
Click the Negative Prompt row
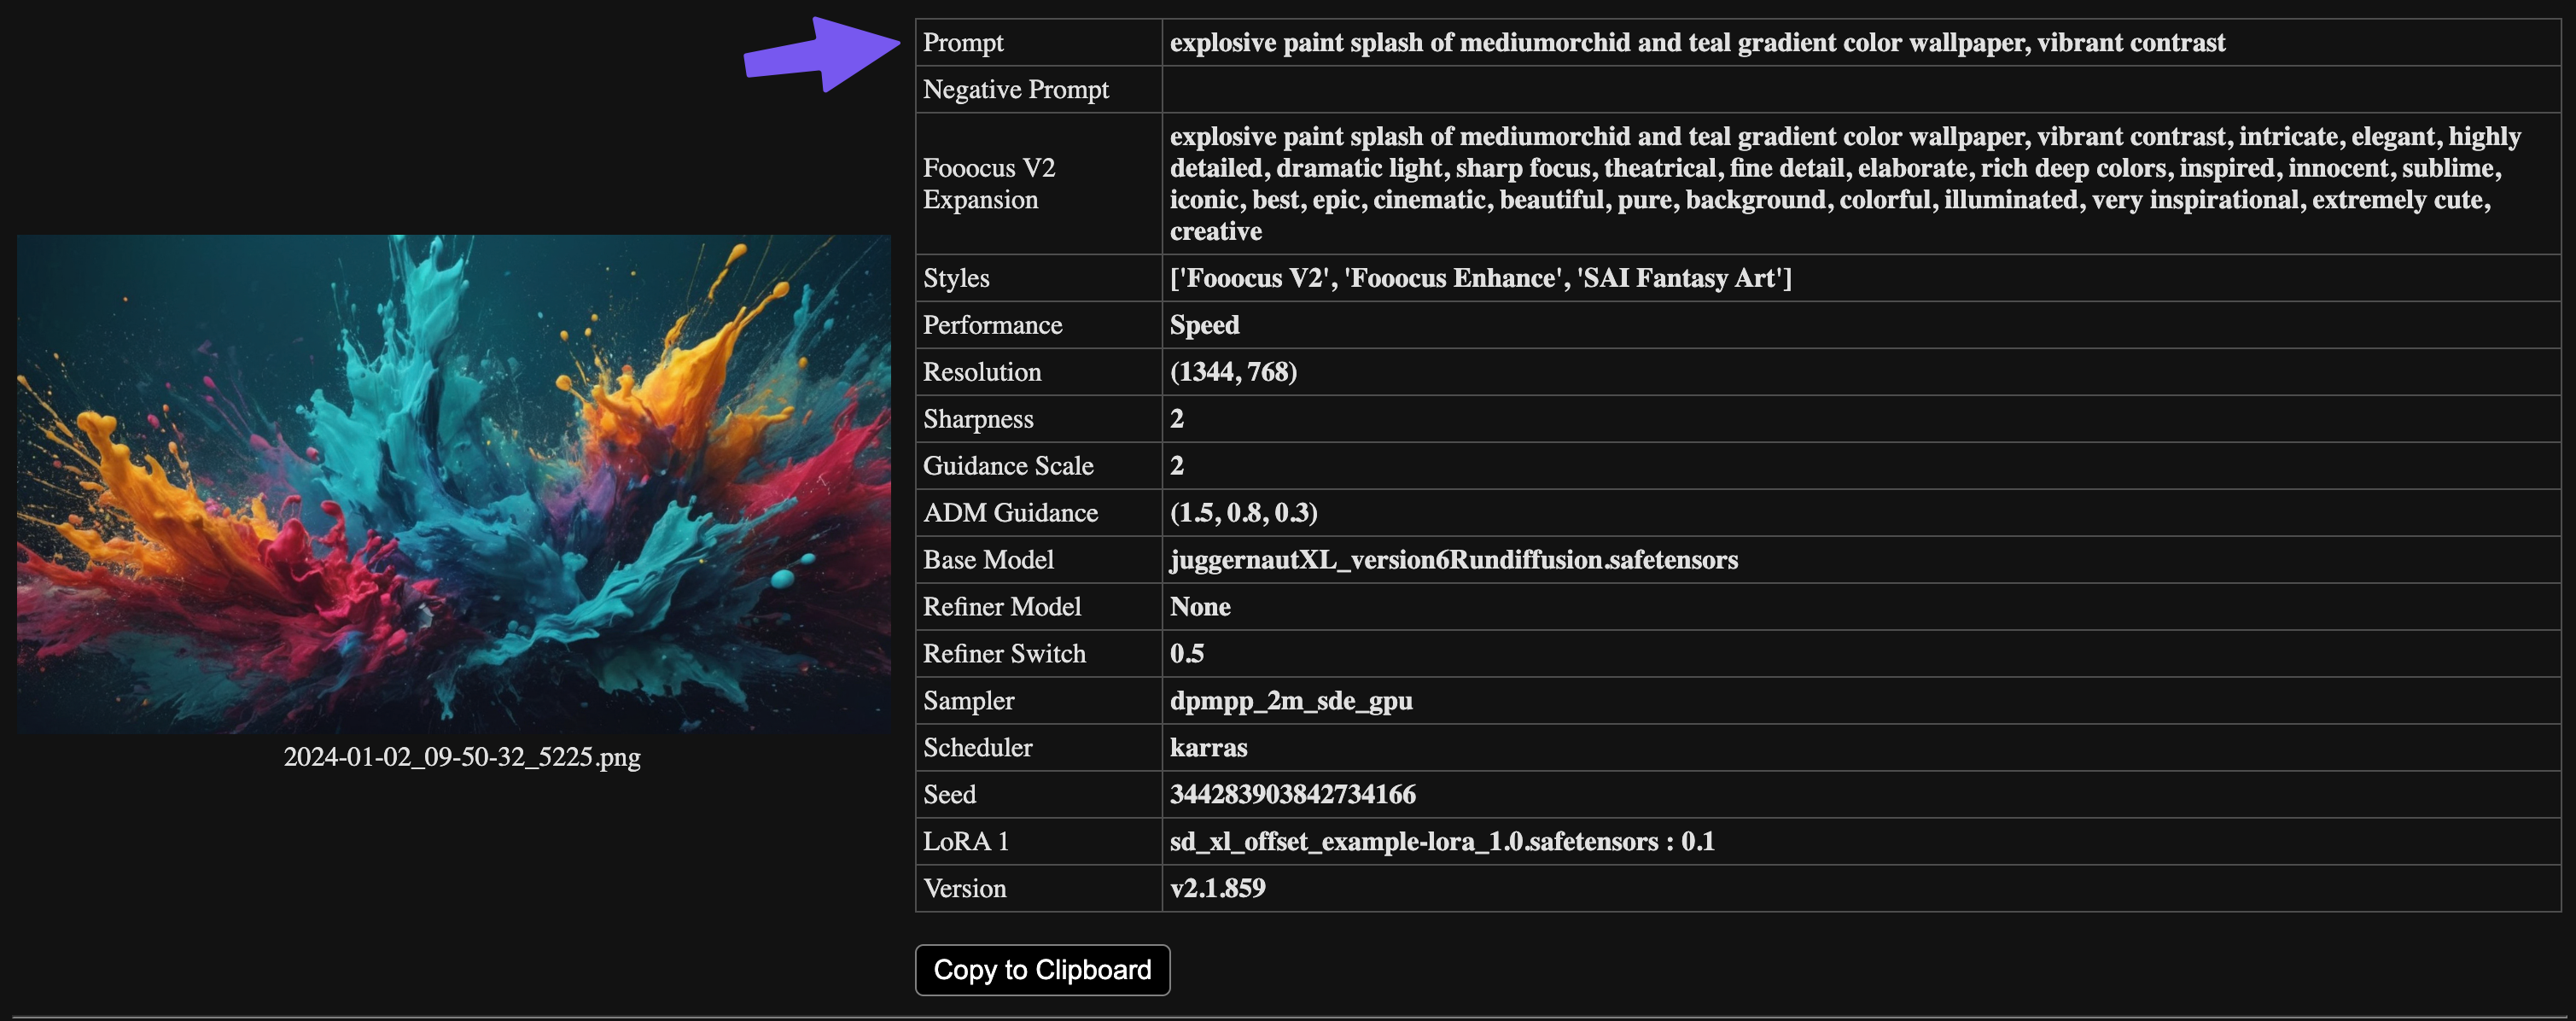[x=1016, y=89]
